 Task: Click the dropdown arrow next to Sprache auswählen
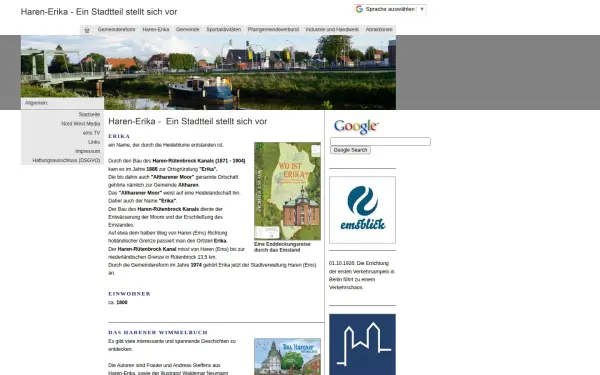point(422,9)
